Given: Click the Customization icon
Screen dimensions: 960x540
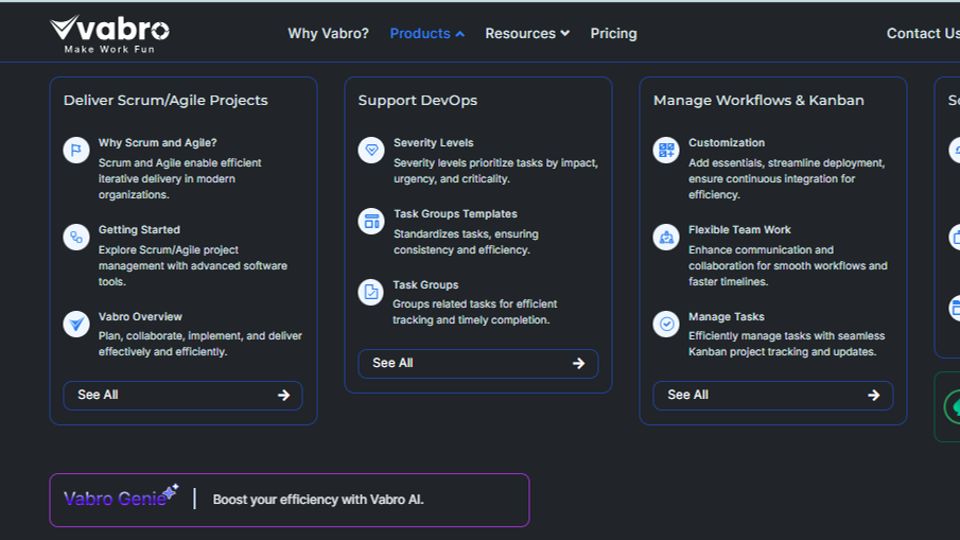Looking at the screenshot, I should (x=666, y=150).
